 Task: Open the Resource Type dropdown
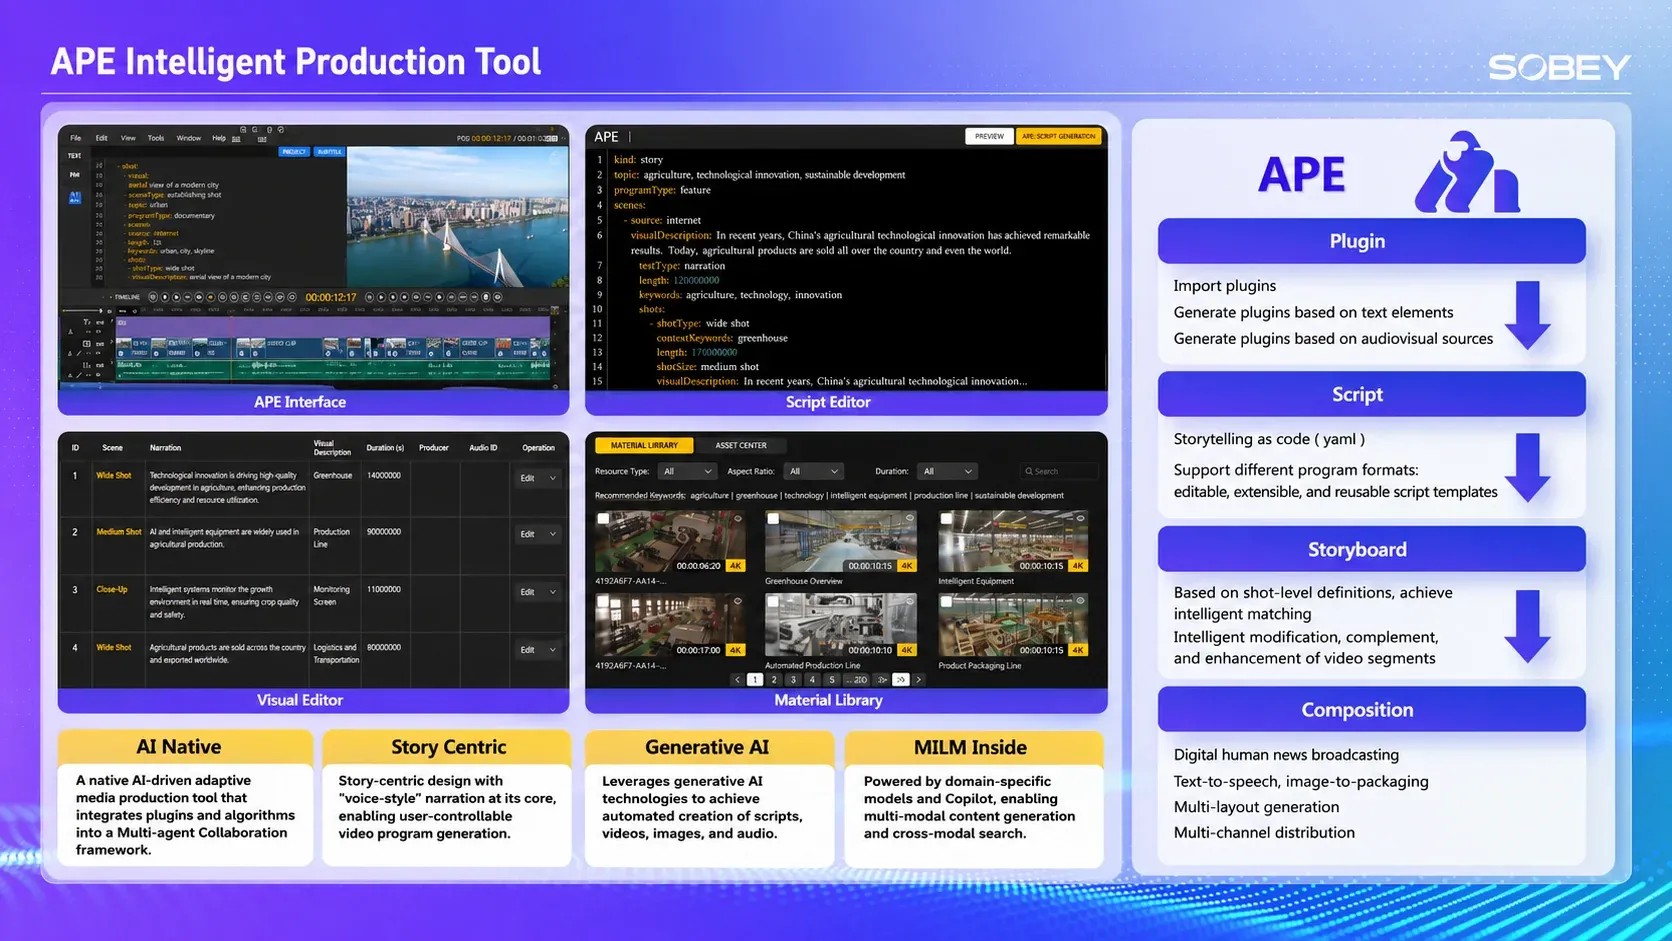pyautogui.click(x=687, y=471)
